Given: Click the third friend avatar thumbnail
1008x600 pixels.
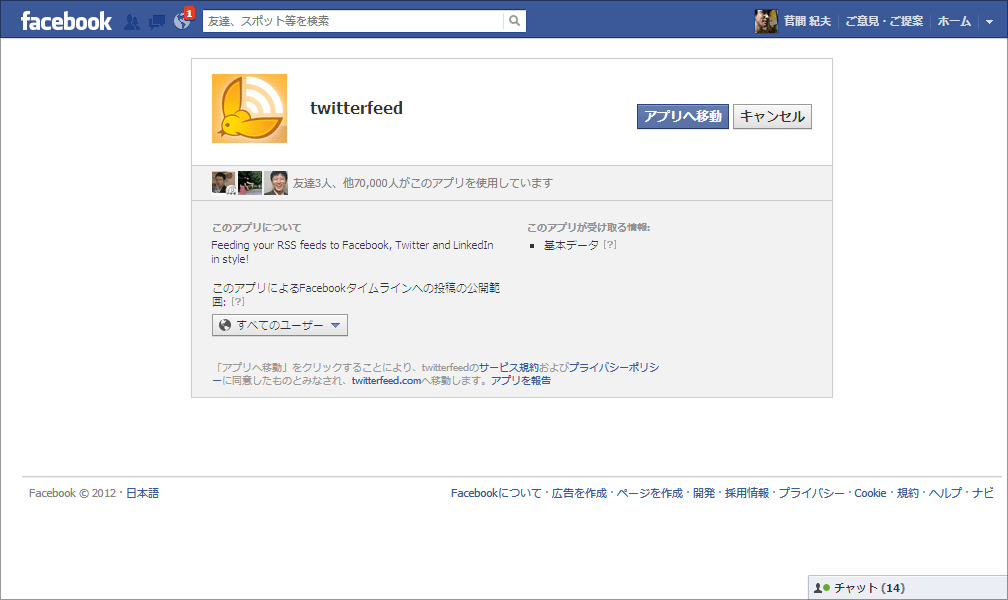Looking at the screenshot, I should (x=276, y=183).
